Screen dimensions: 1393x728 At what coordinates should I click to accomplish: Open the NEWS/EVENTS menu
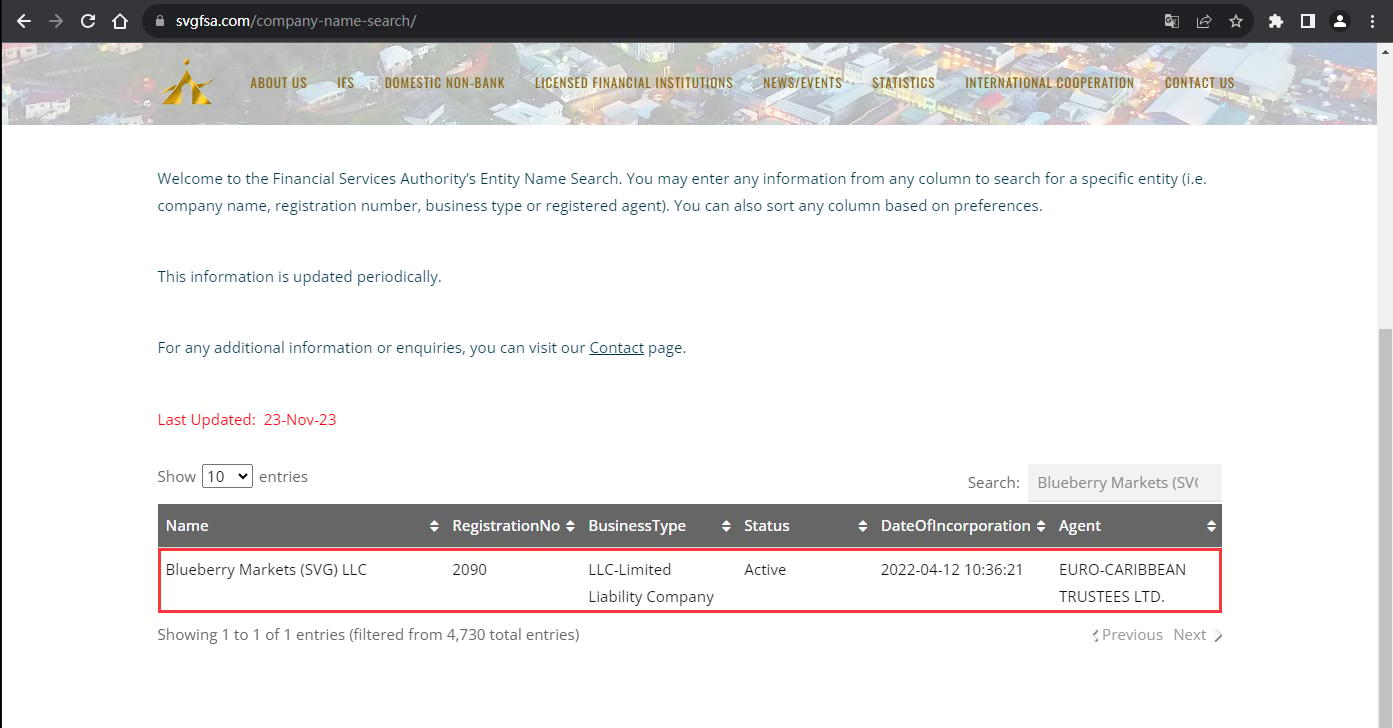pyautogui.click(x=802, y=83)
